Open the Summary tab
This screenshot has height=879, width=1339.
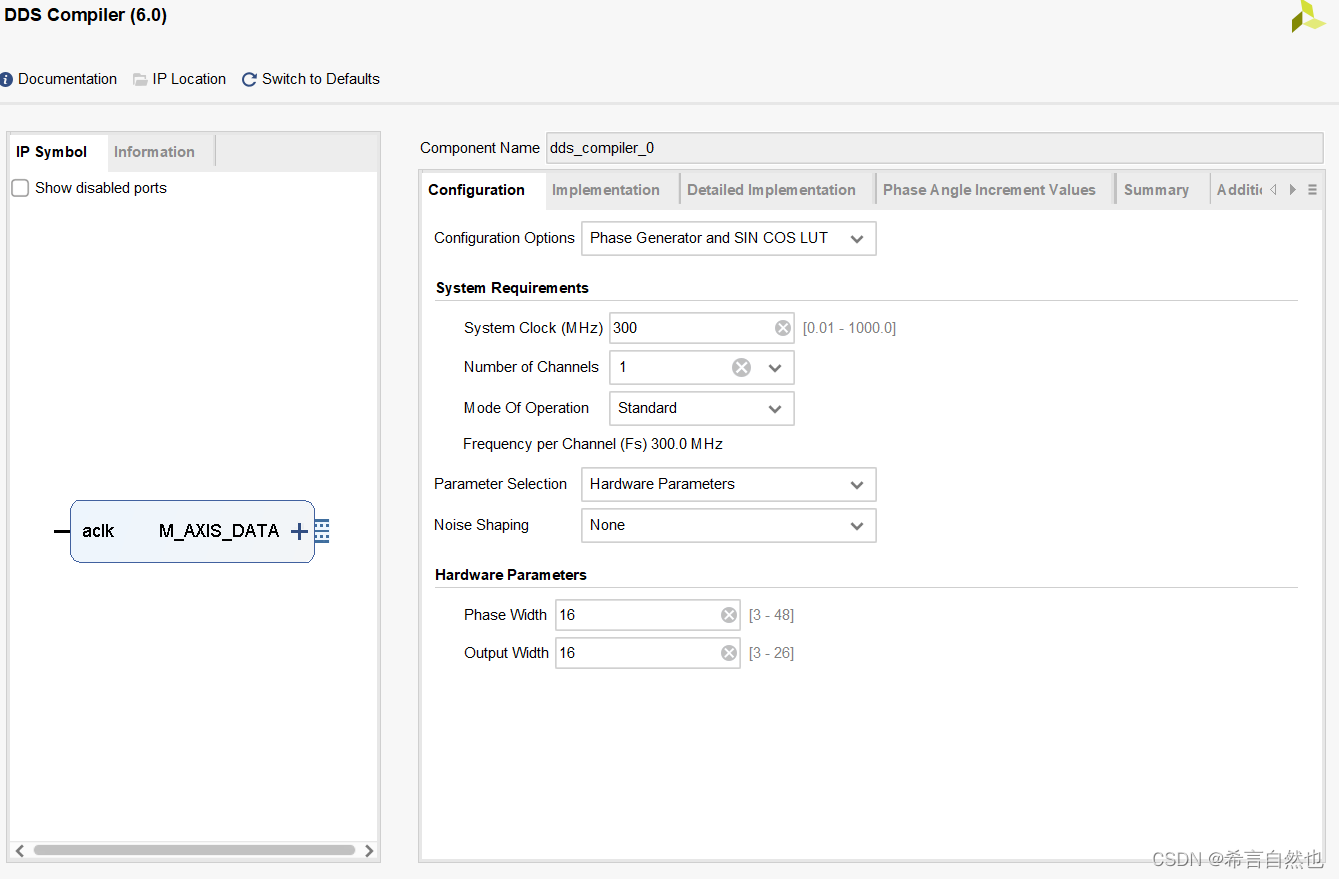(x=1156, y=190)
